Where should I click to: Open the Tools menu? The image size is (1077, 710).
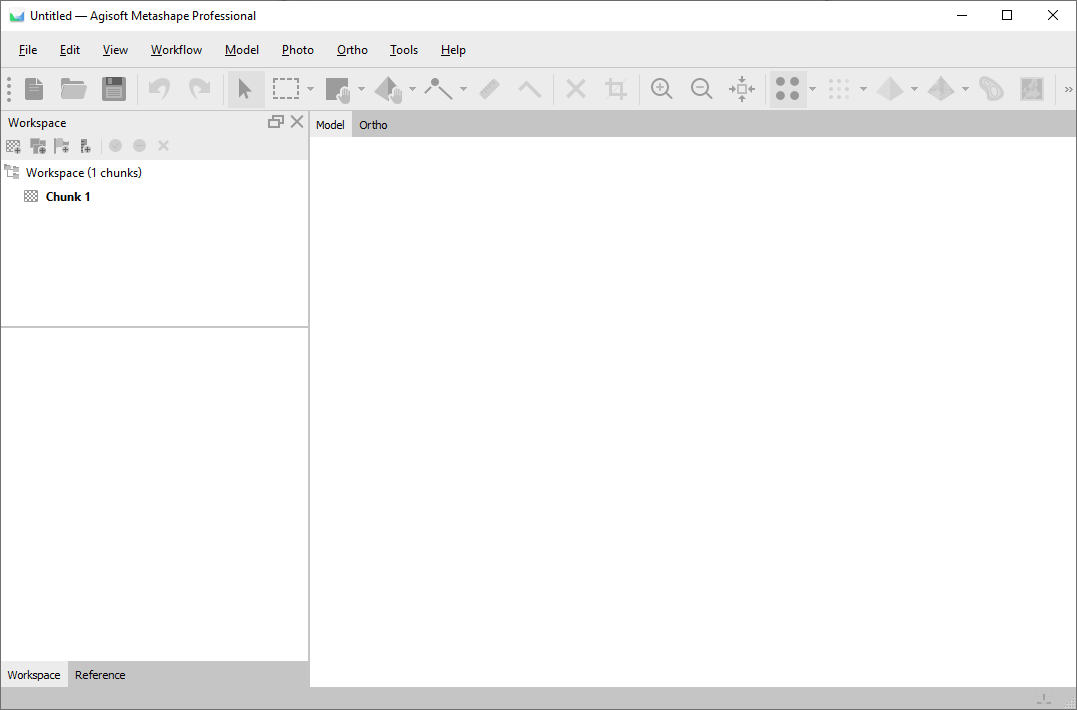click(404, 50)
